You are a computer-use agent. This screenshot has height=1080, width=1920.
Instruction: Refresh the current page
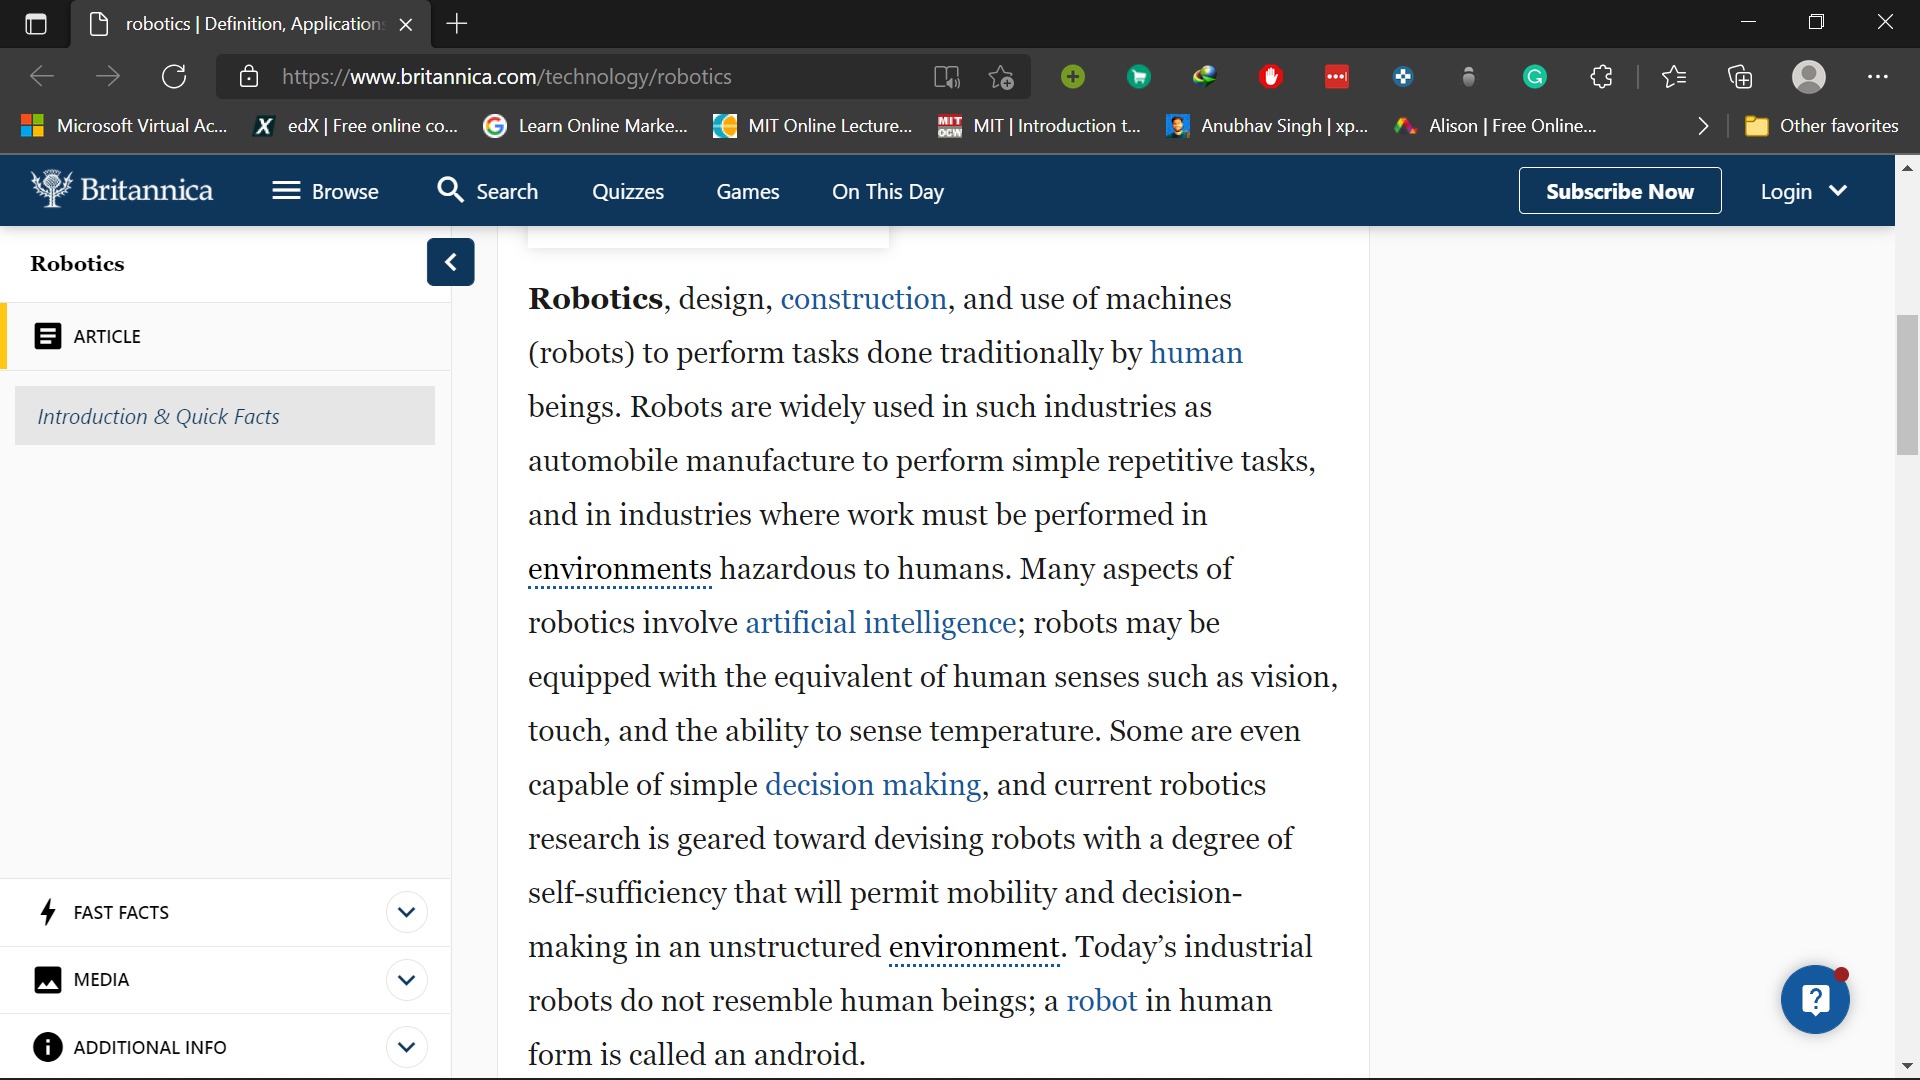pos(174,77)
